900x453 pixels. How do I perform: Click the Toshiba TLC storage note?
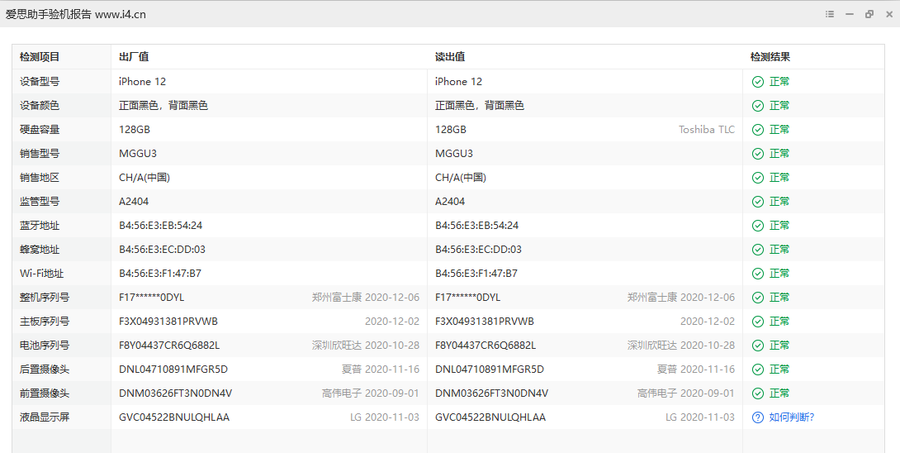point(707,130)
